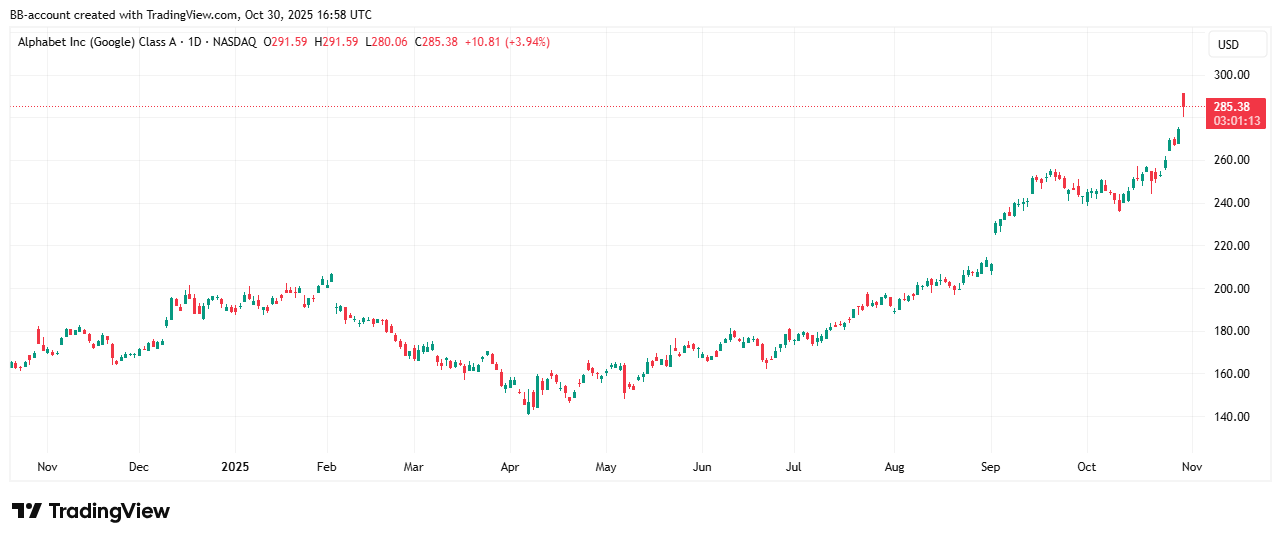
Task: Click the 220.00 price axis label
Action: click(x=1230, y=245)
